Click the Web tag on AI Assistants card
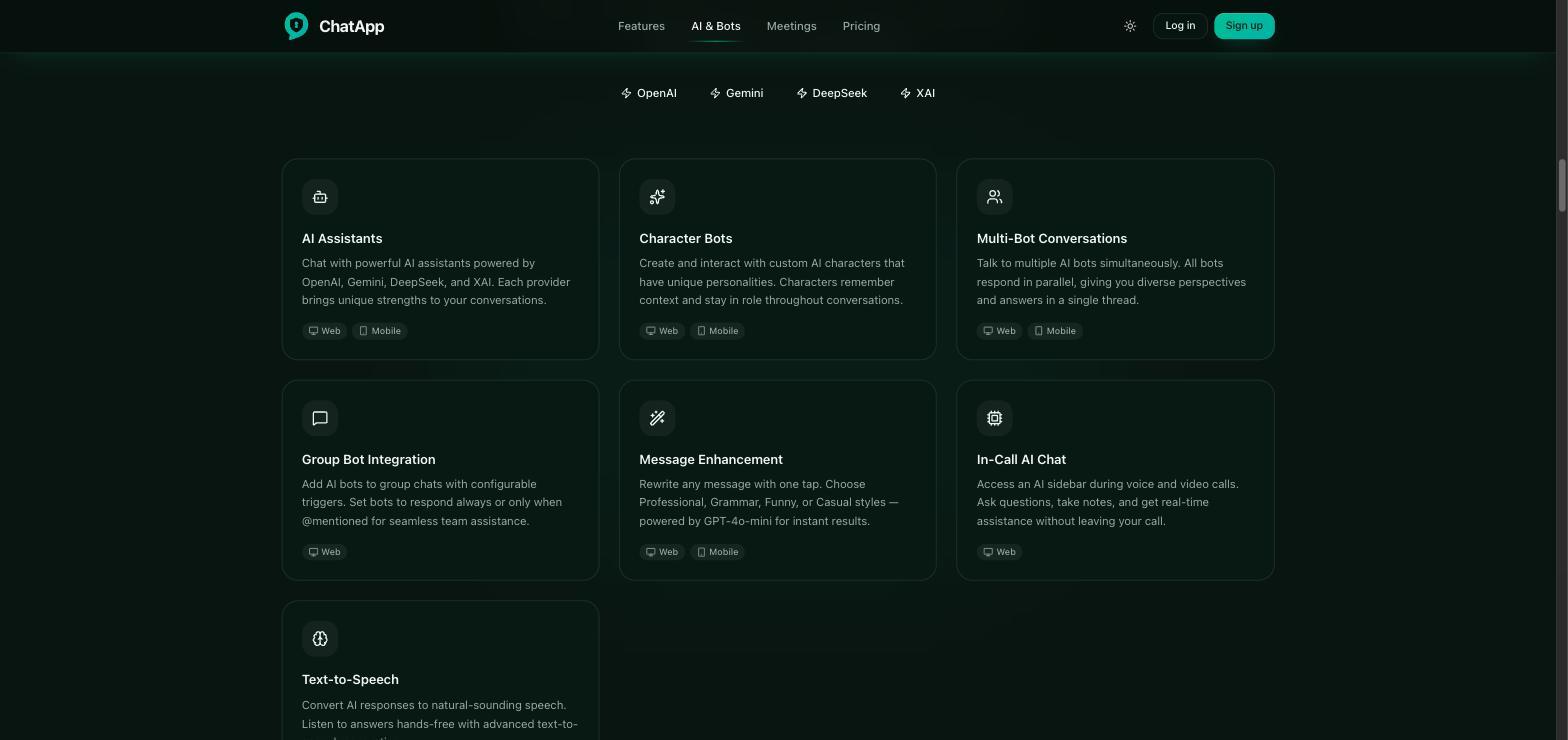The width and height of the screenshot is (1568, 740). [325, 331]
